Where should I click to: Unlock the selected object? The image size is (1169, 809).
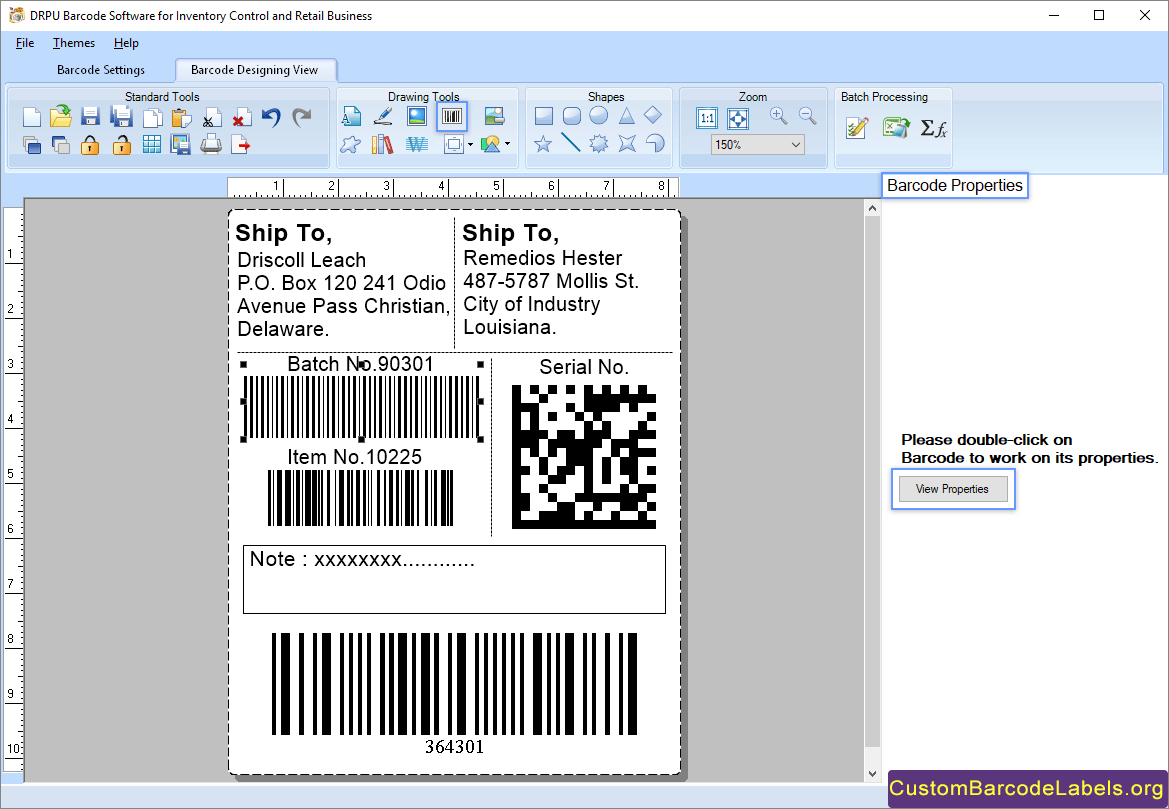pyautogui.click(x=120, y=144)
